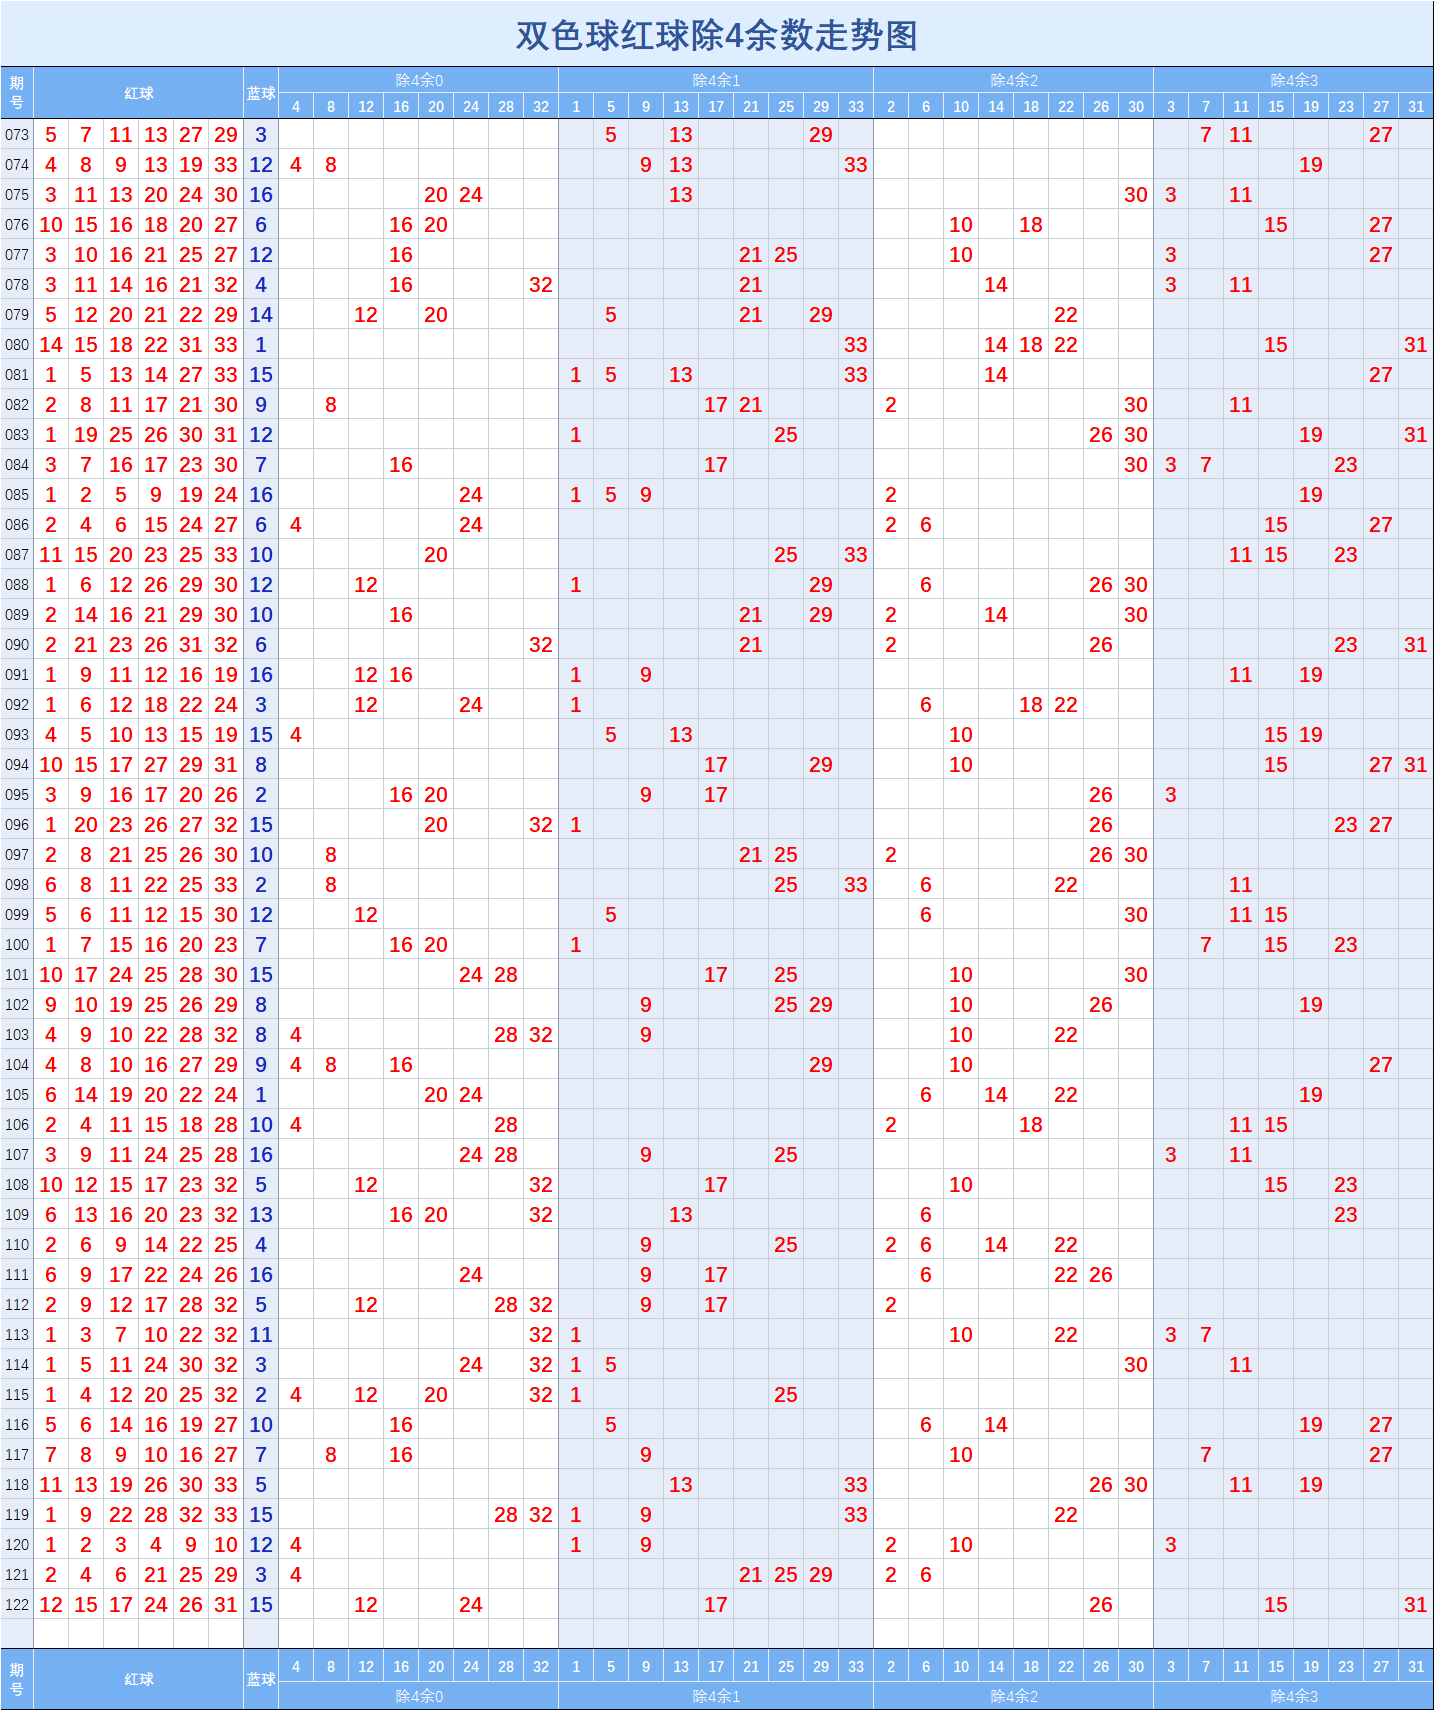Click blue ball 14 in row 079
Screen dimensions: 1434x1710
coord(261,314)
